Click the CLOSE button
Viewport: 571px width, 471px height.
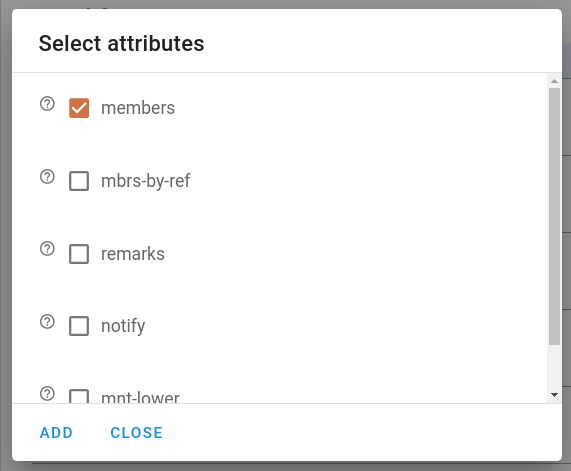point(137,433)
